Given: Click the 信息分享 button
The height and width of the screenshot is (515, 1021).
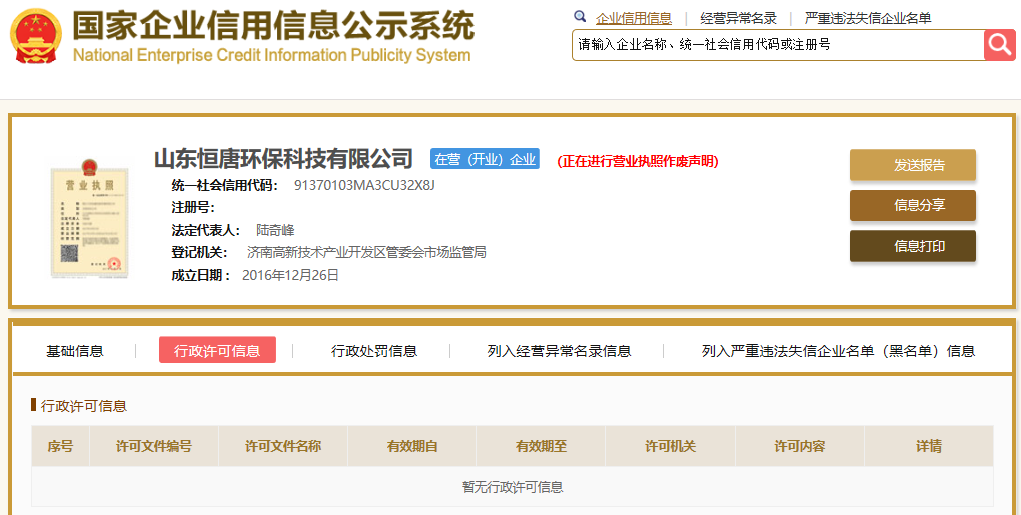Looking at the screenshot, I should tap(913, 205).
